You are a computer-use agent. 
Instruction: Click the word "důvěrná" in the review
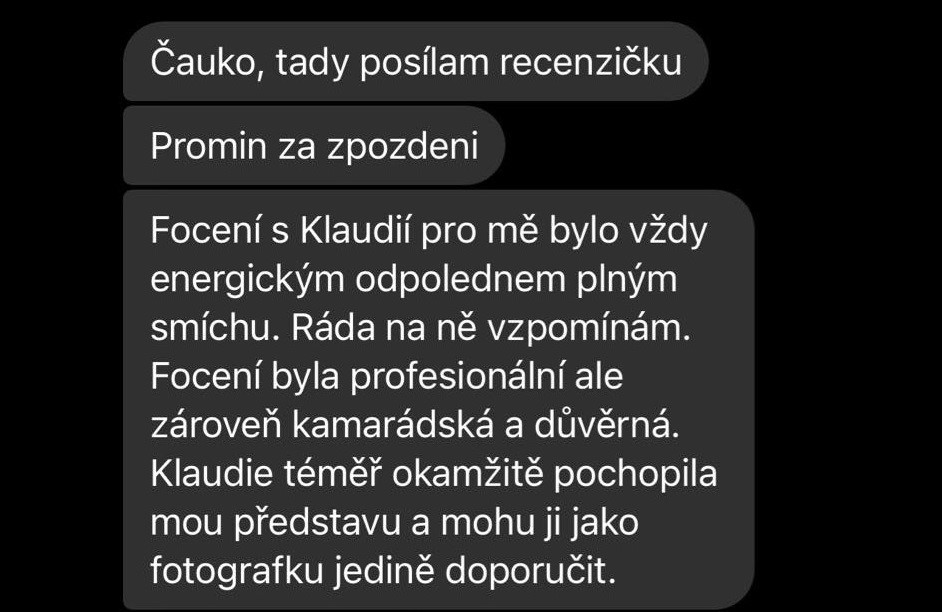[x=606, y=425]
